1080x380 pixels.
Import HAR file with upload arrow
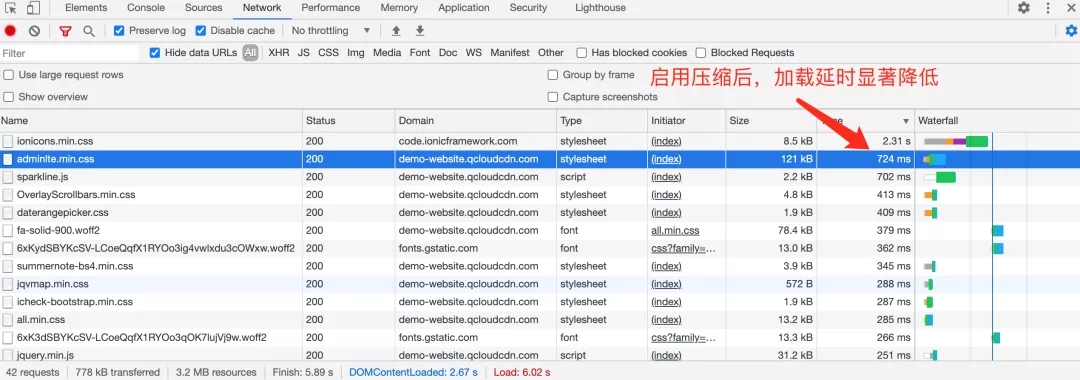[x=396, y=31]
